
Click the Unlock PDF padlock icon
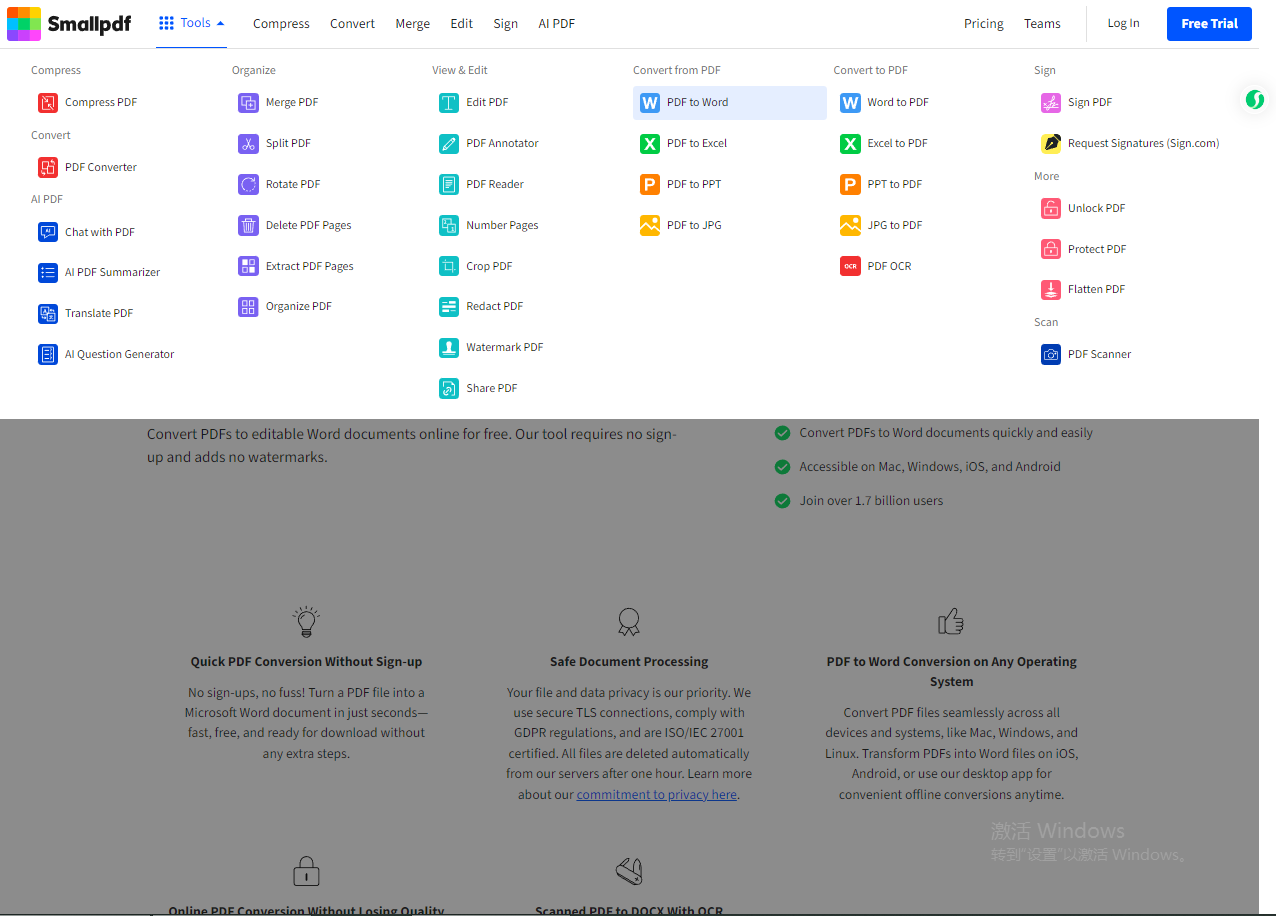tap(1051, 208)
